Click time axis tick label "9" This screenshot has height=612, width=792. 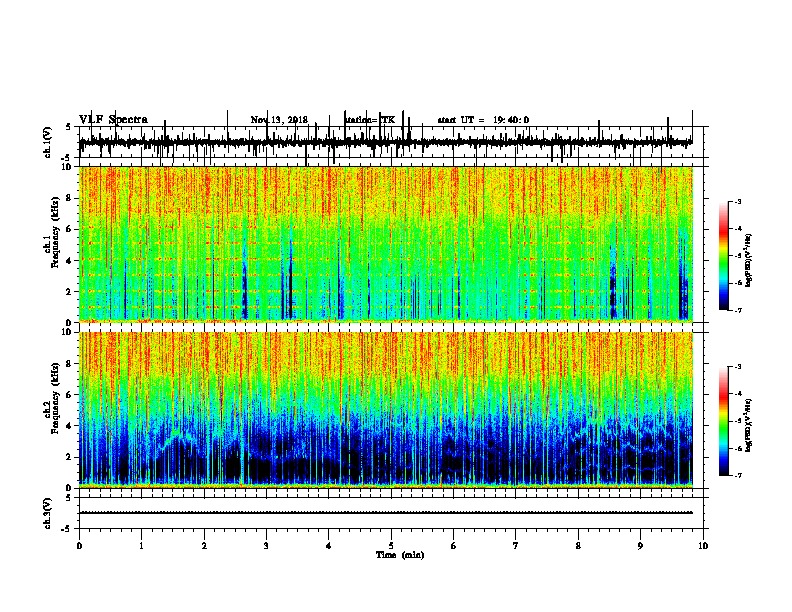point(640,546)
